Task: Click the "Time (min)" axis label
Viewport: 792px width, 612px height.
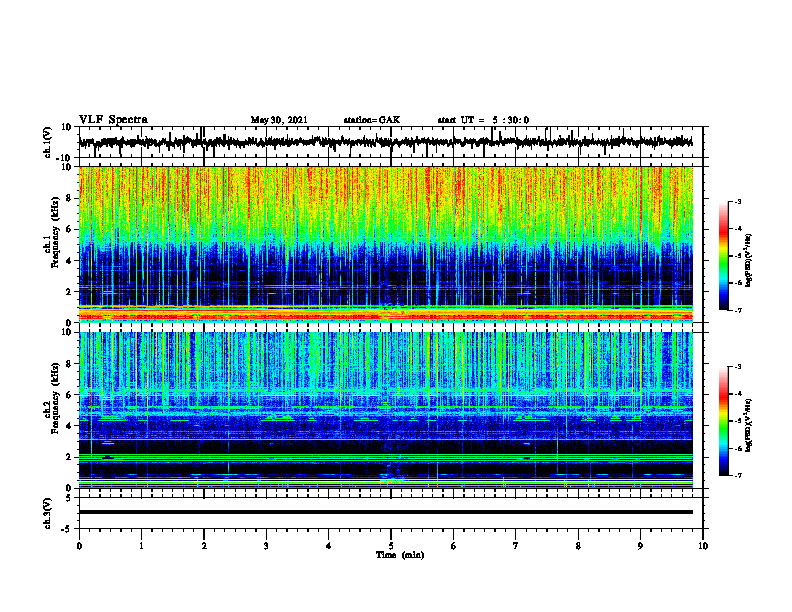Action: [400, 555]
